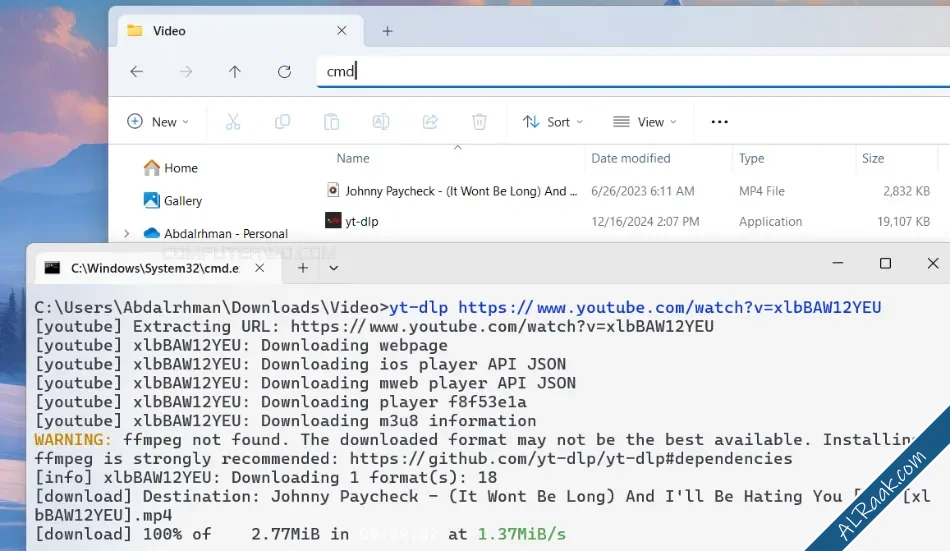The image size is (950, 551).
Task: Click the 1.37MiB/s download speed
Action: point(521,534)
